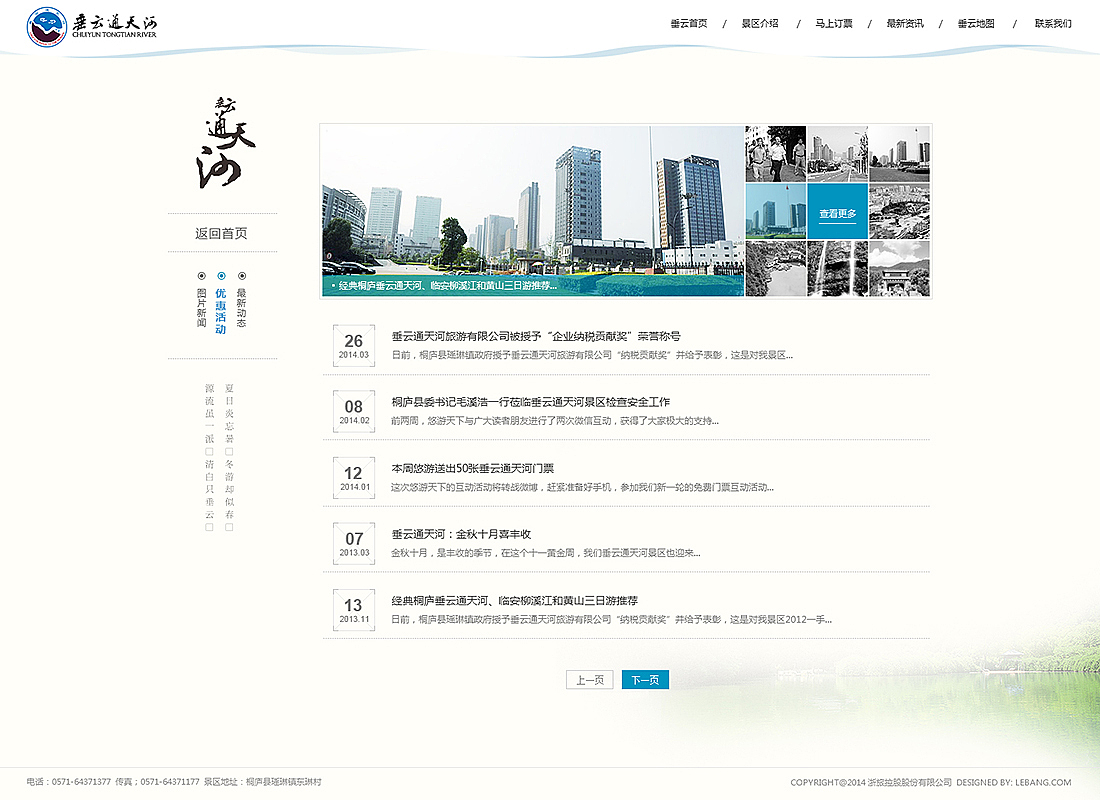Image resolution: width=1100 pixels, height=800 pixels.
Task: Click the date box 08 2014.02
Action: [x=354, y=411]
